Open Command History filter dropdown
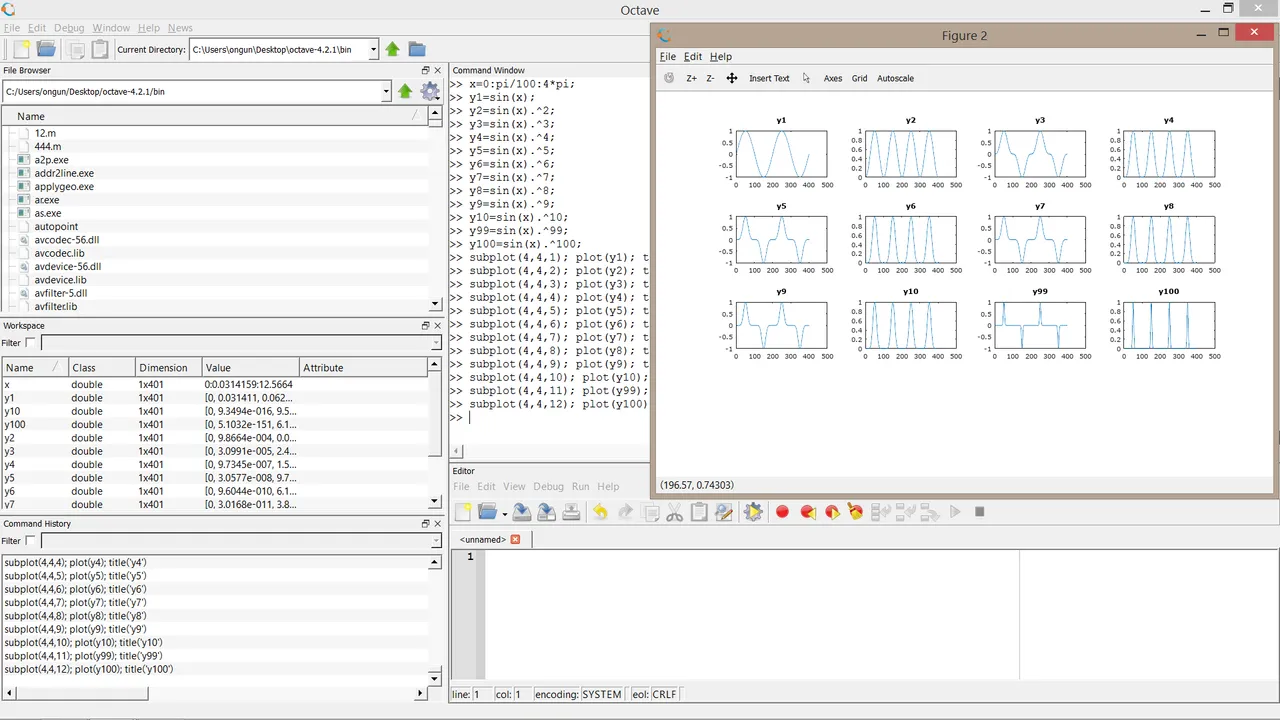1280x720 pixels. tap(435, 541)
